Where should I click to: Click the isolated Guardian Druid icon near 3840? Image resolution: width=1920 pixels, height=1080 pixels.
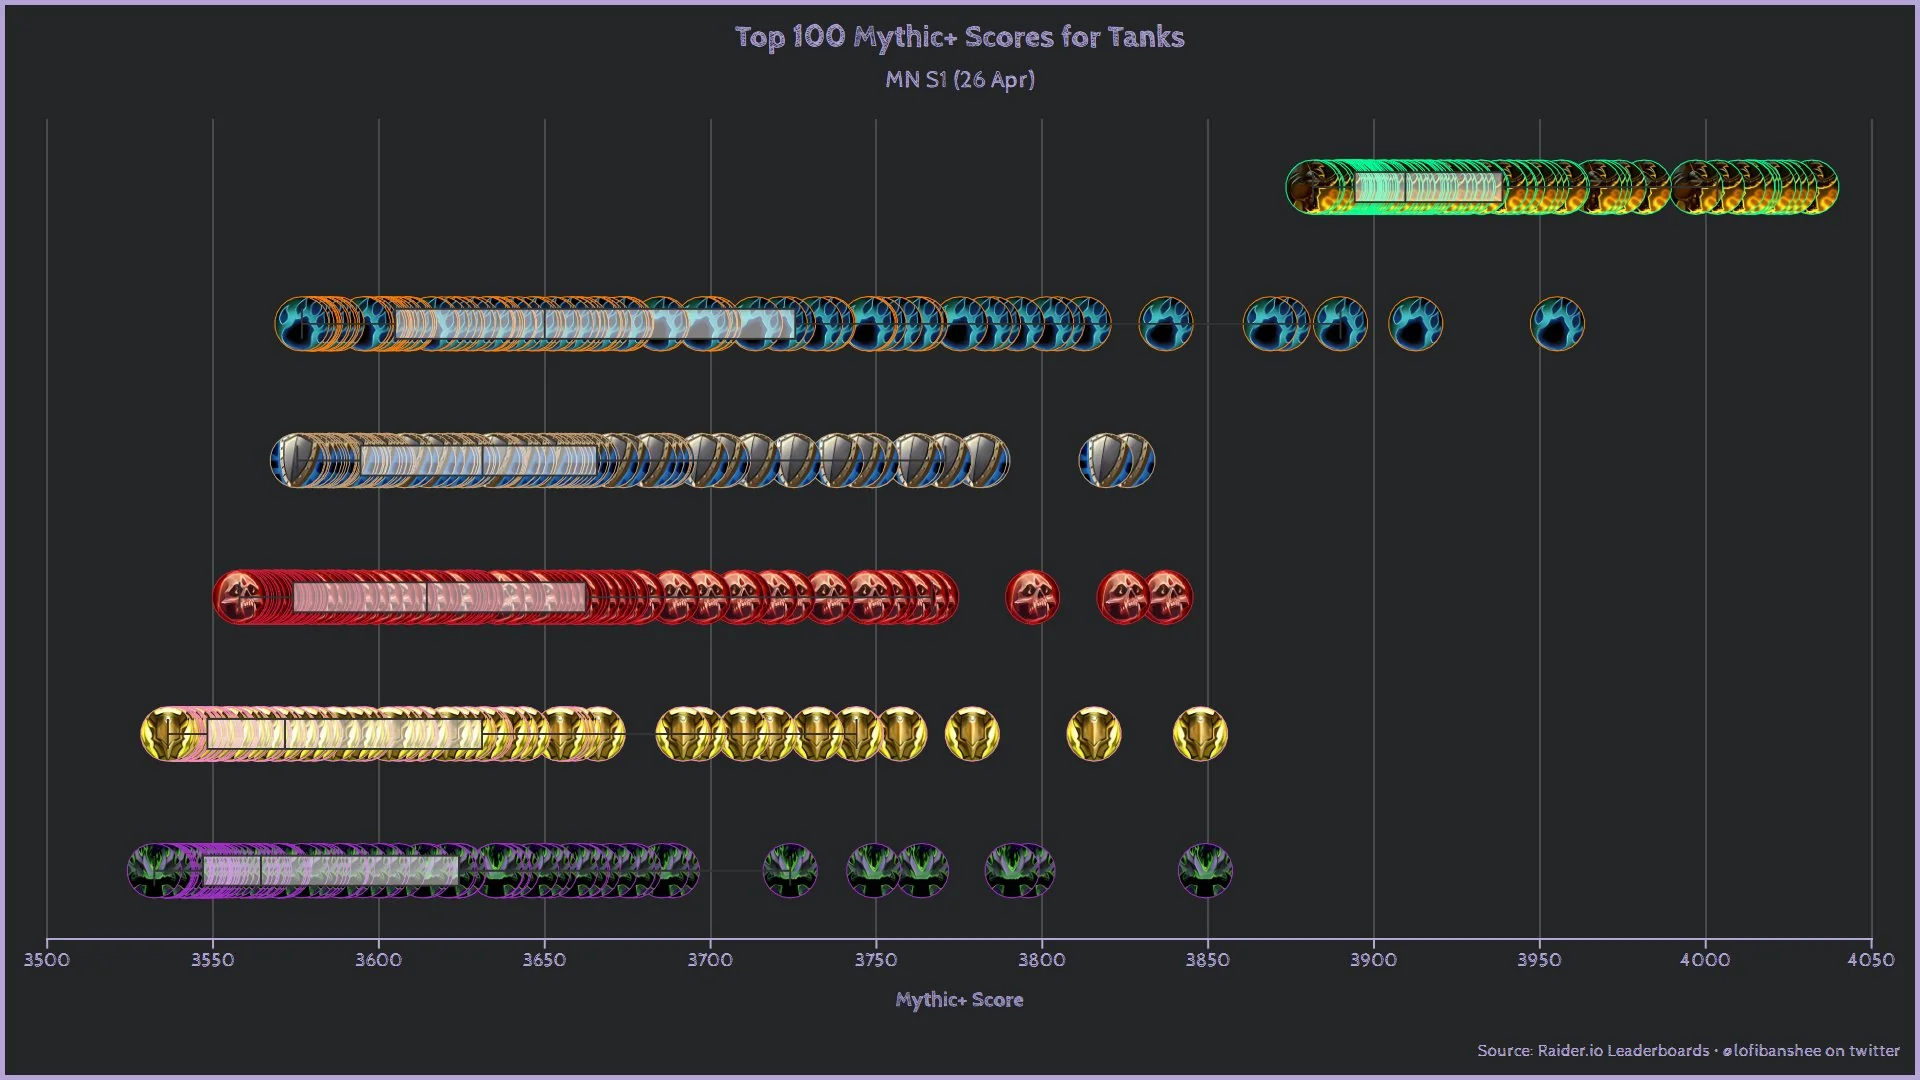(1166, 324)
